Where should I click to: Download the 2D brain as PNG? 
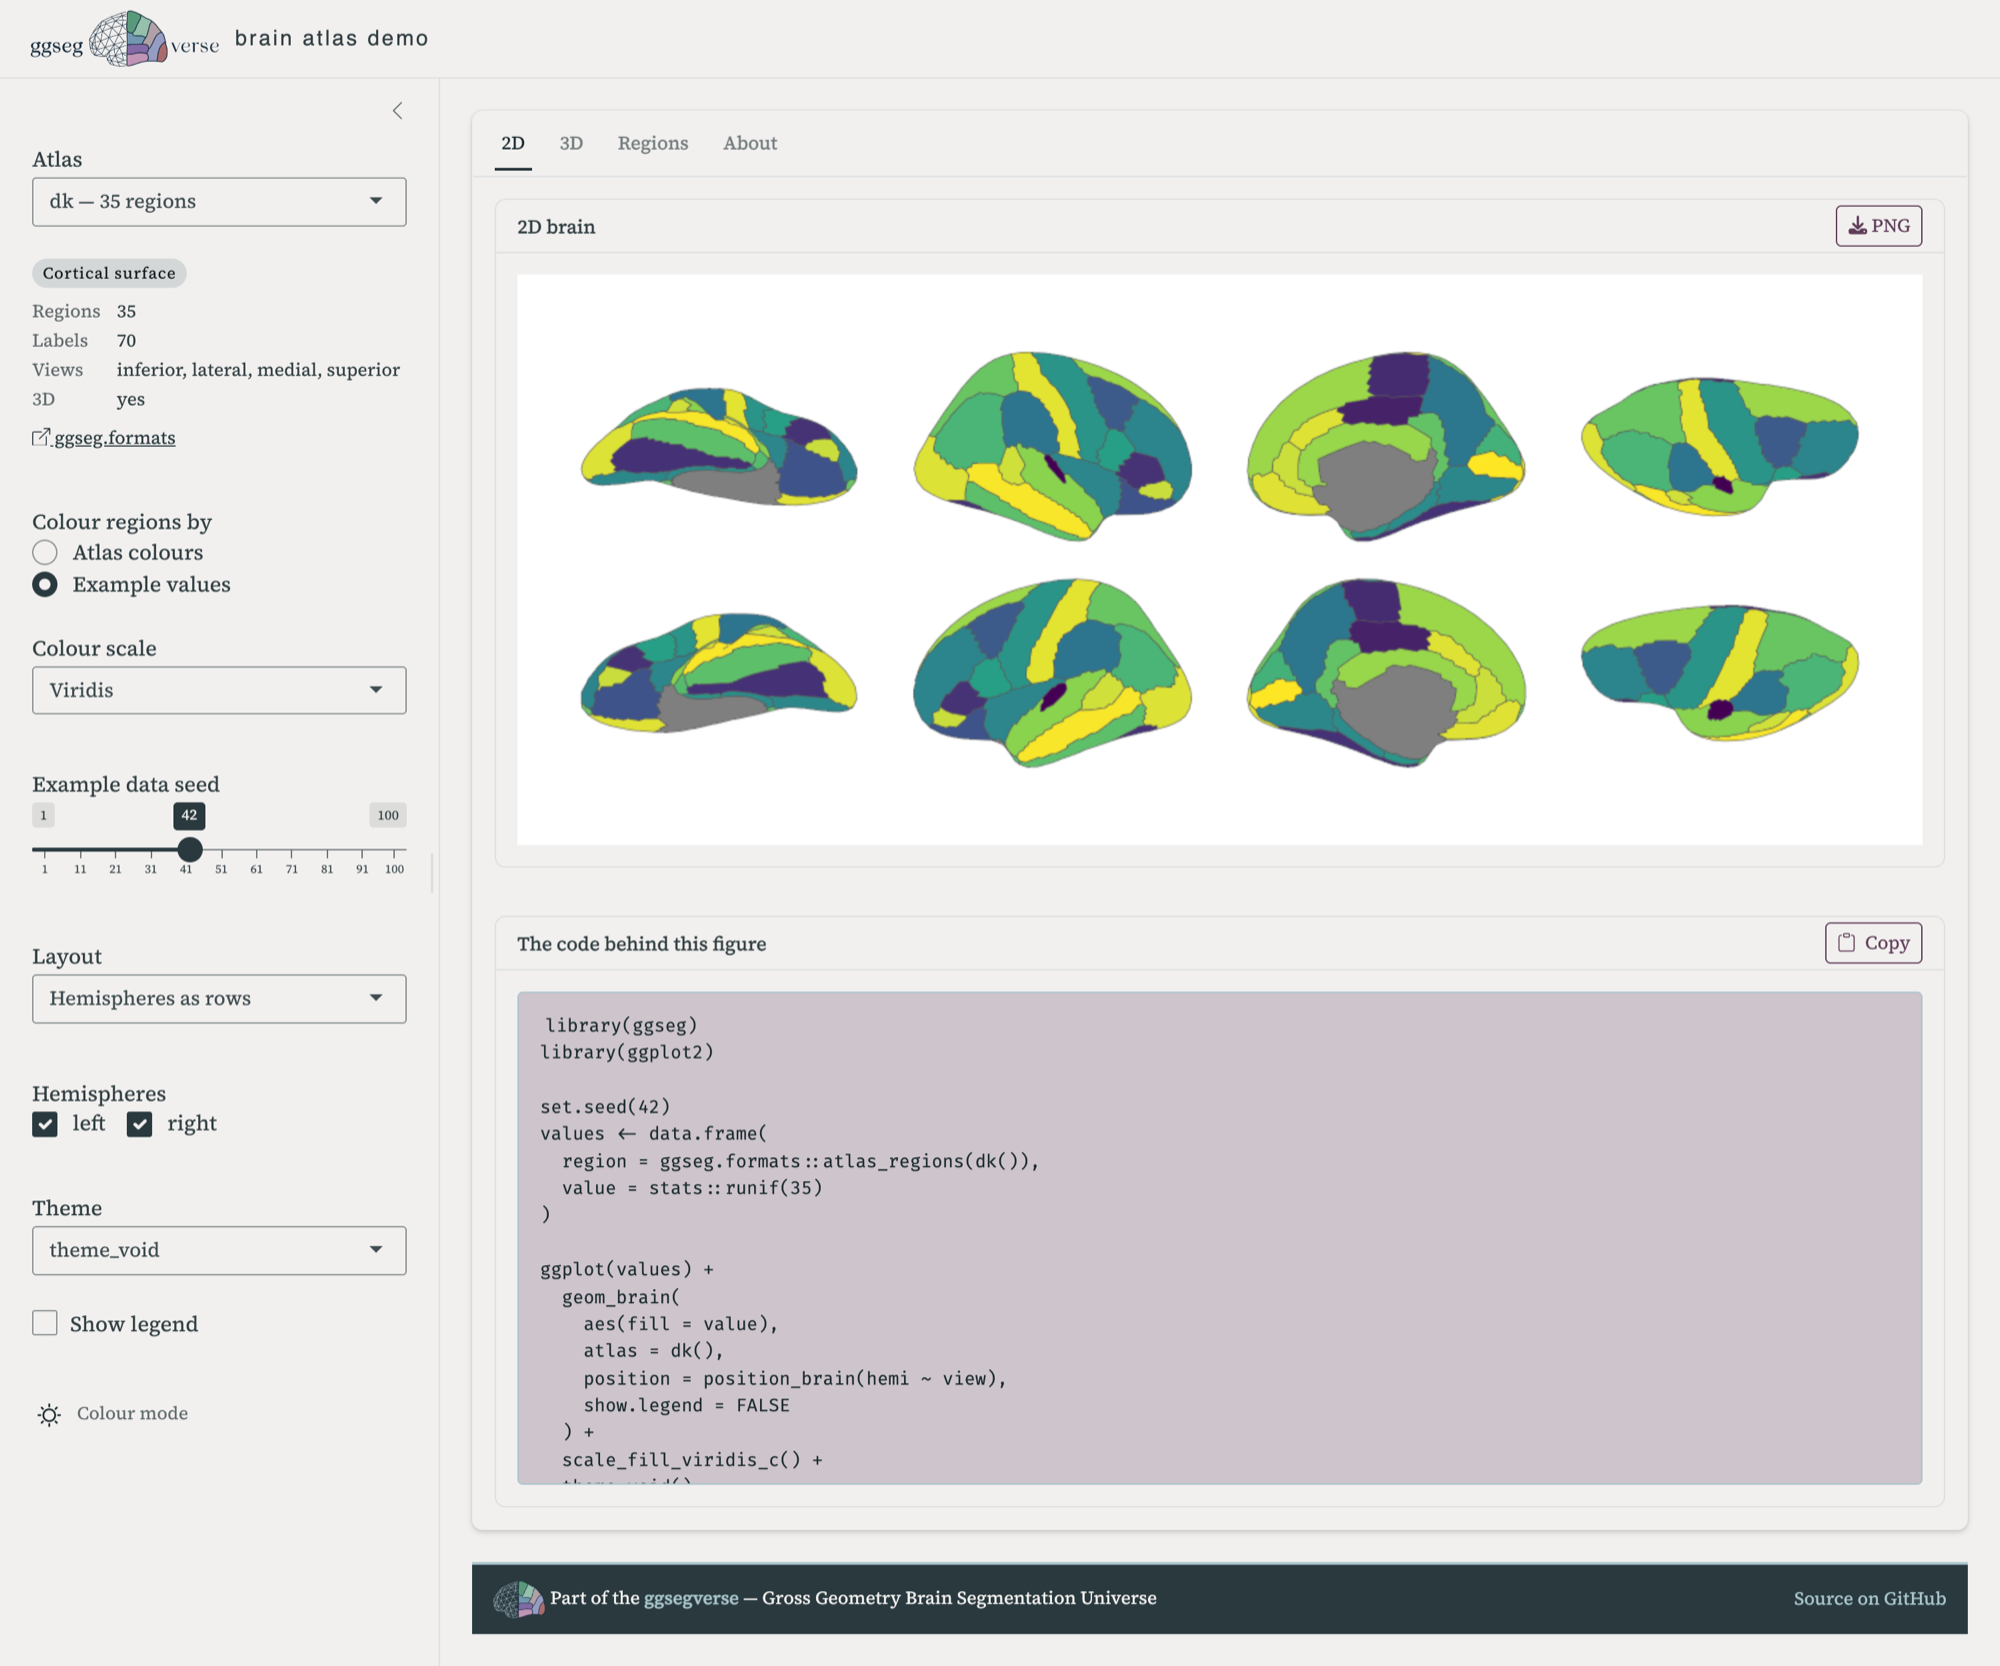click(1878, 226)
